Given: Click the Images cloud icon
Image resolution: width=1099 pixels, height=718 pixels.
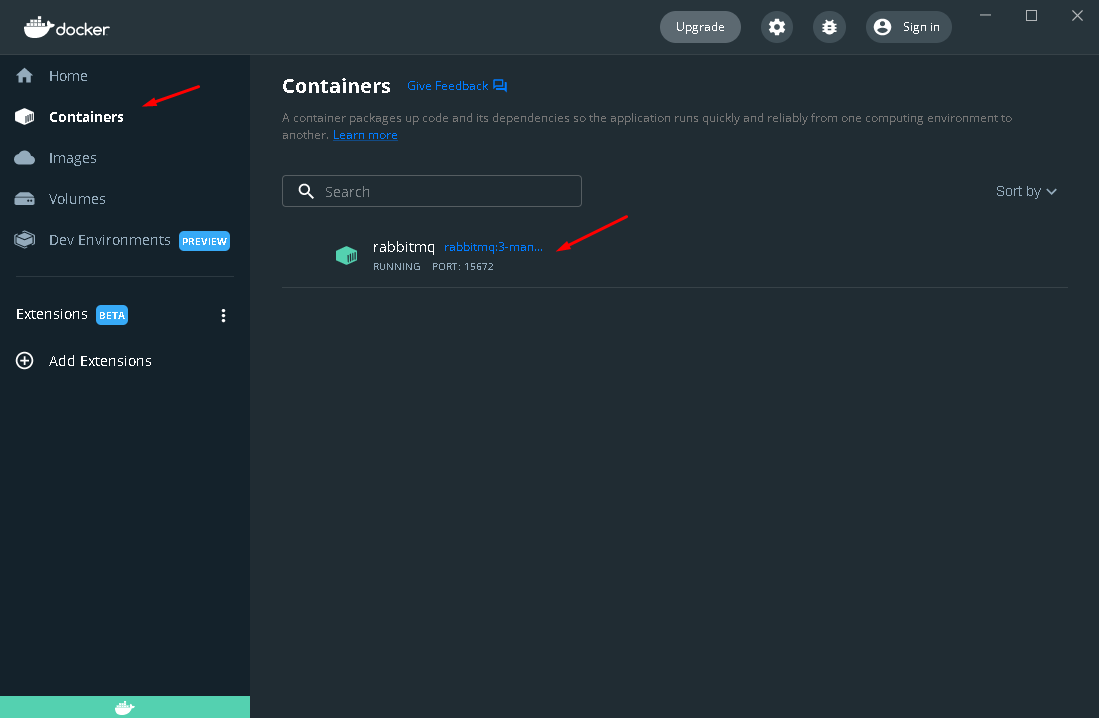Looking at the screenshot, I should 25,158.
